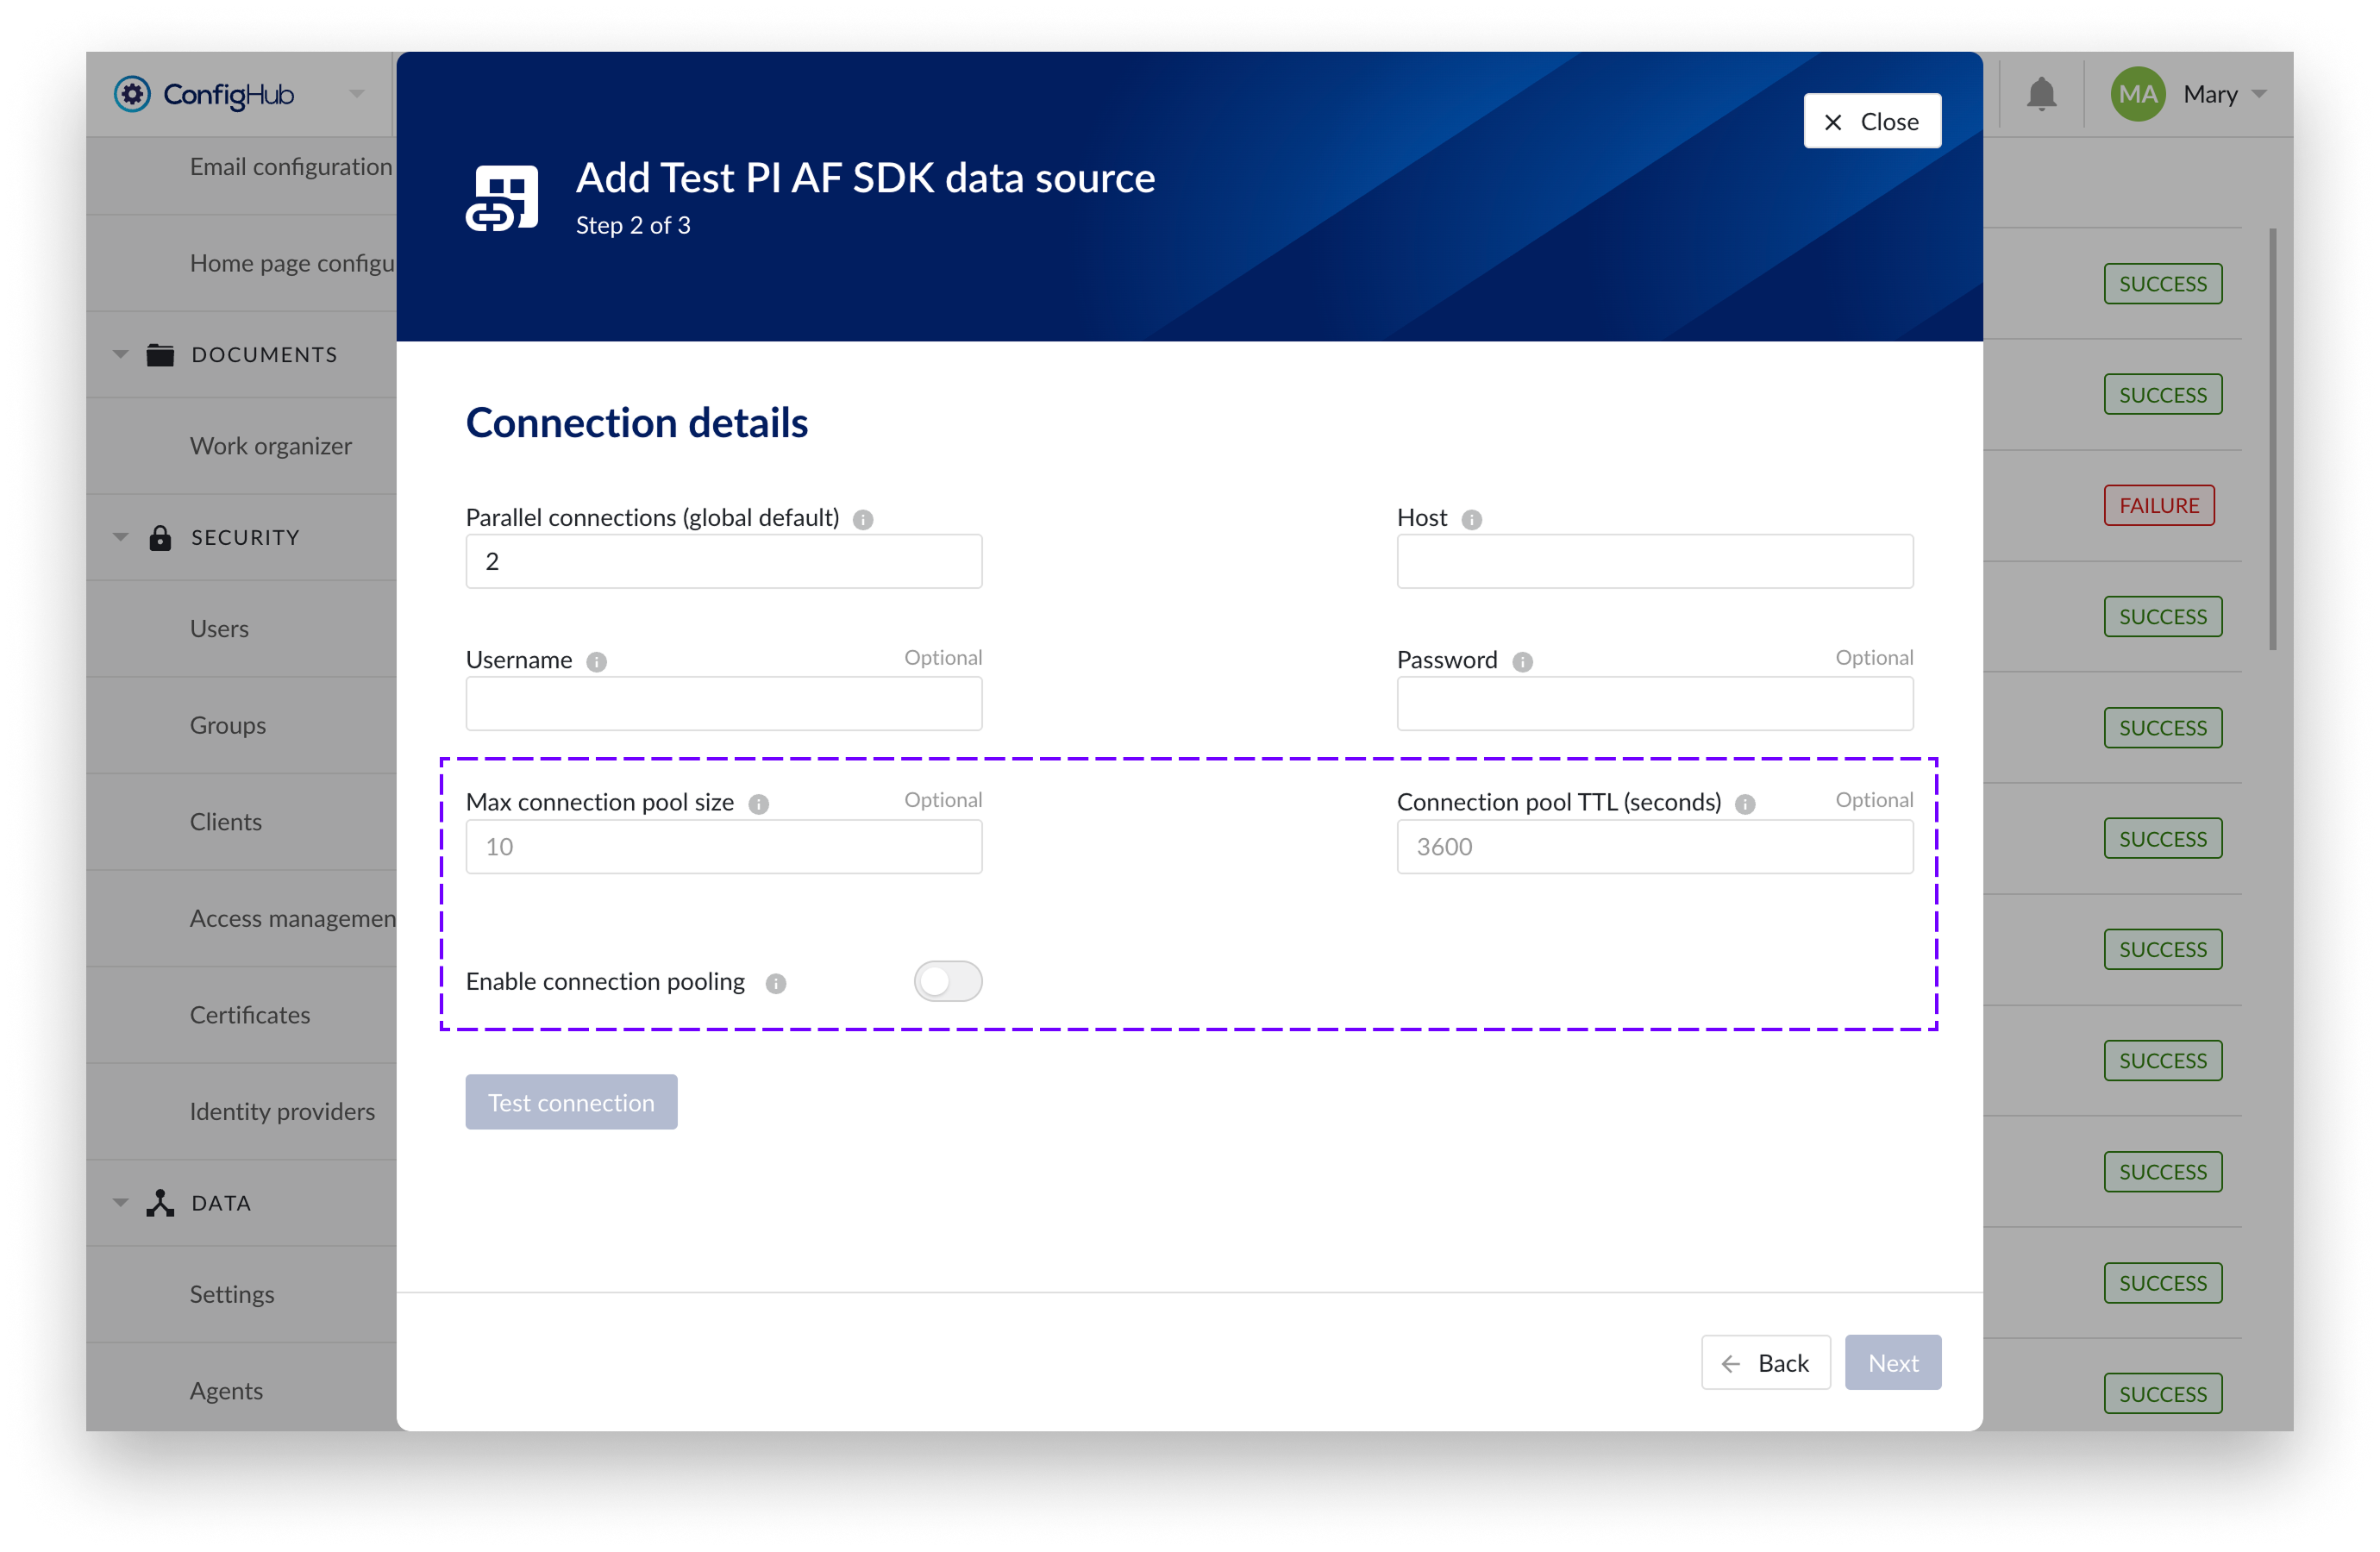Viewport: 2380px width, 1552px height.
Task: Click the Parallel connections info icon
Action: pyautogui.click(x=862, y=519)
